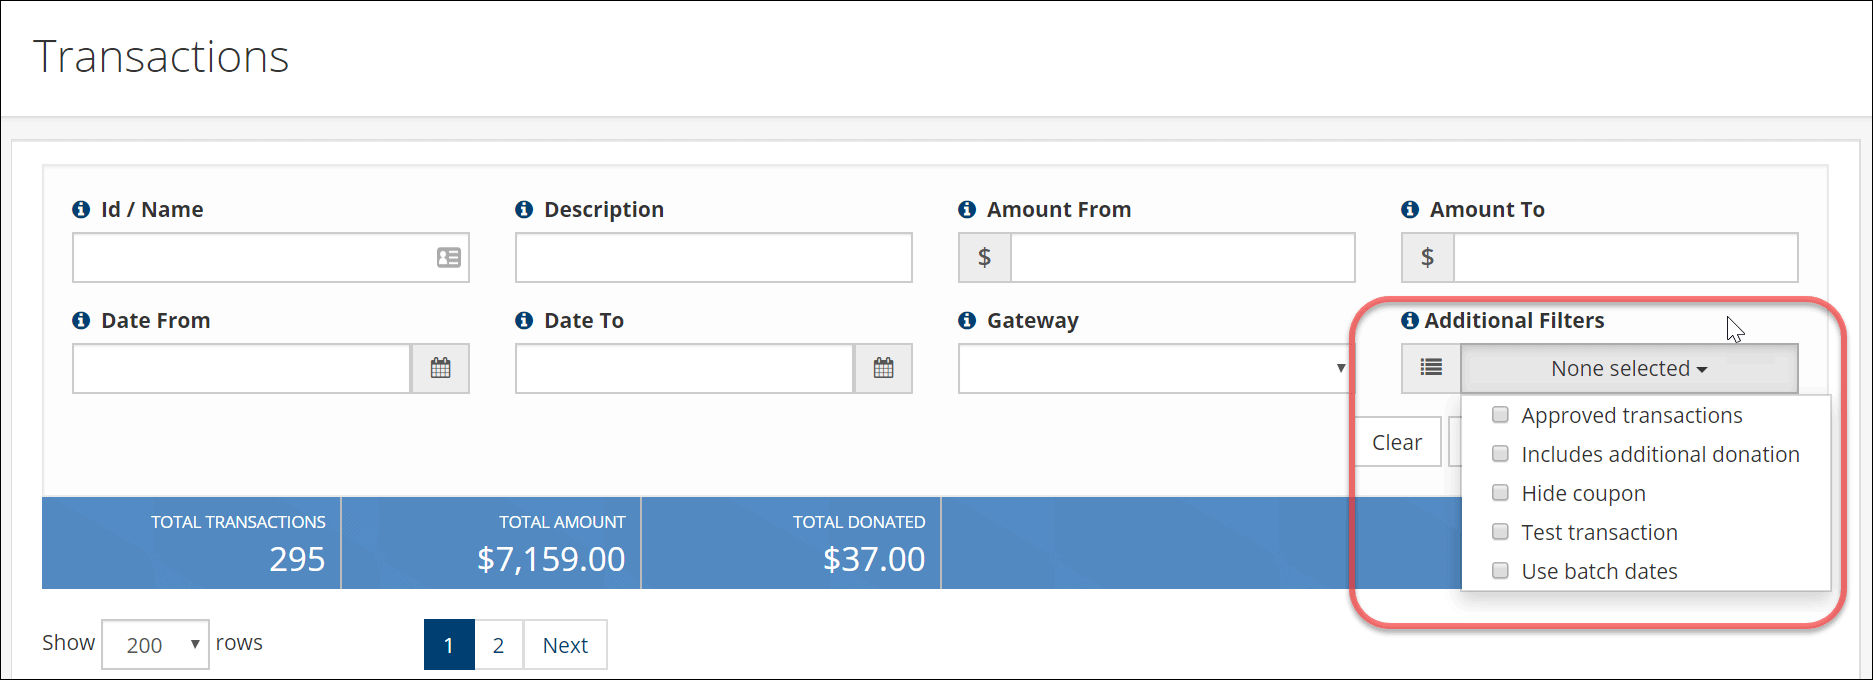Go to page 2 of results
Viewport: 1873px width, 680px height.
tap(498, 645)
